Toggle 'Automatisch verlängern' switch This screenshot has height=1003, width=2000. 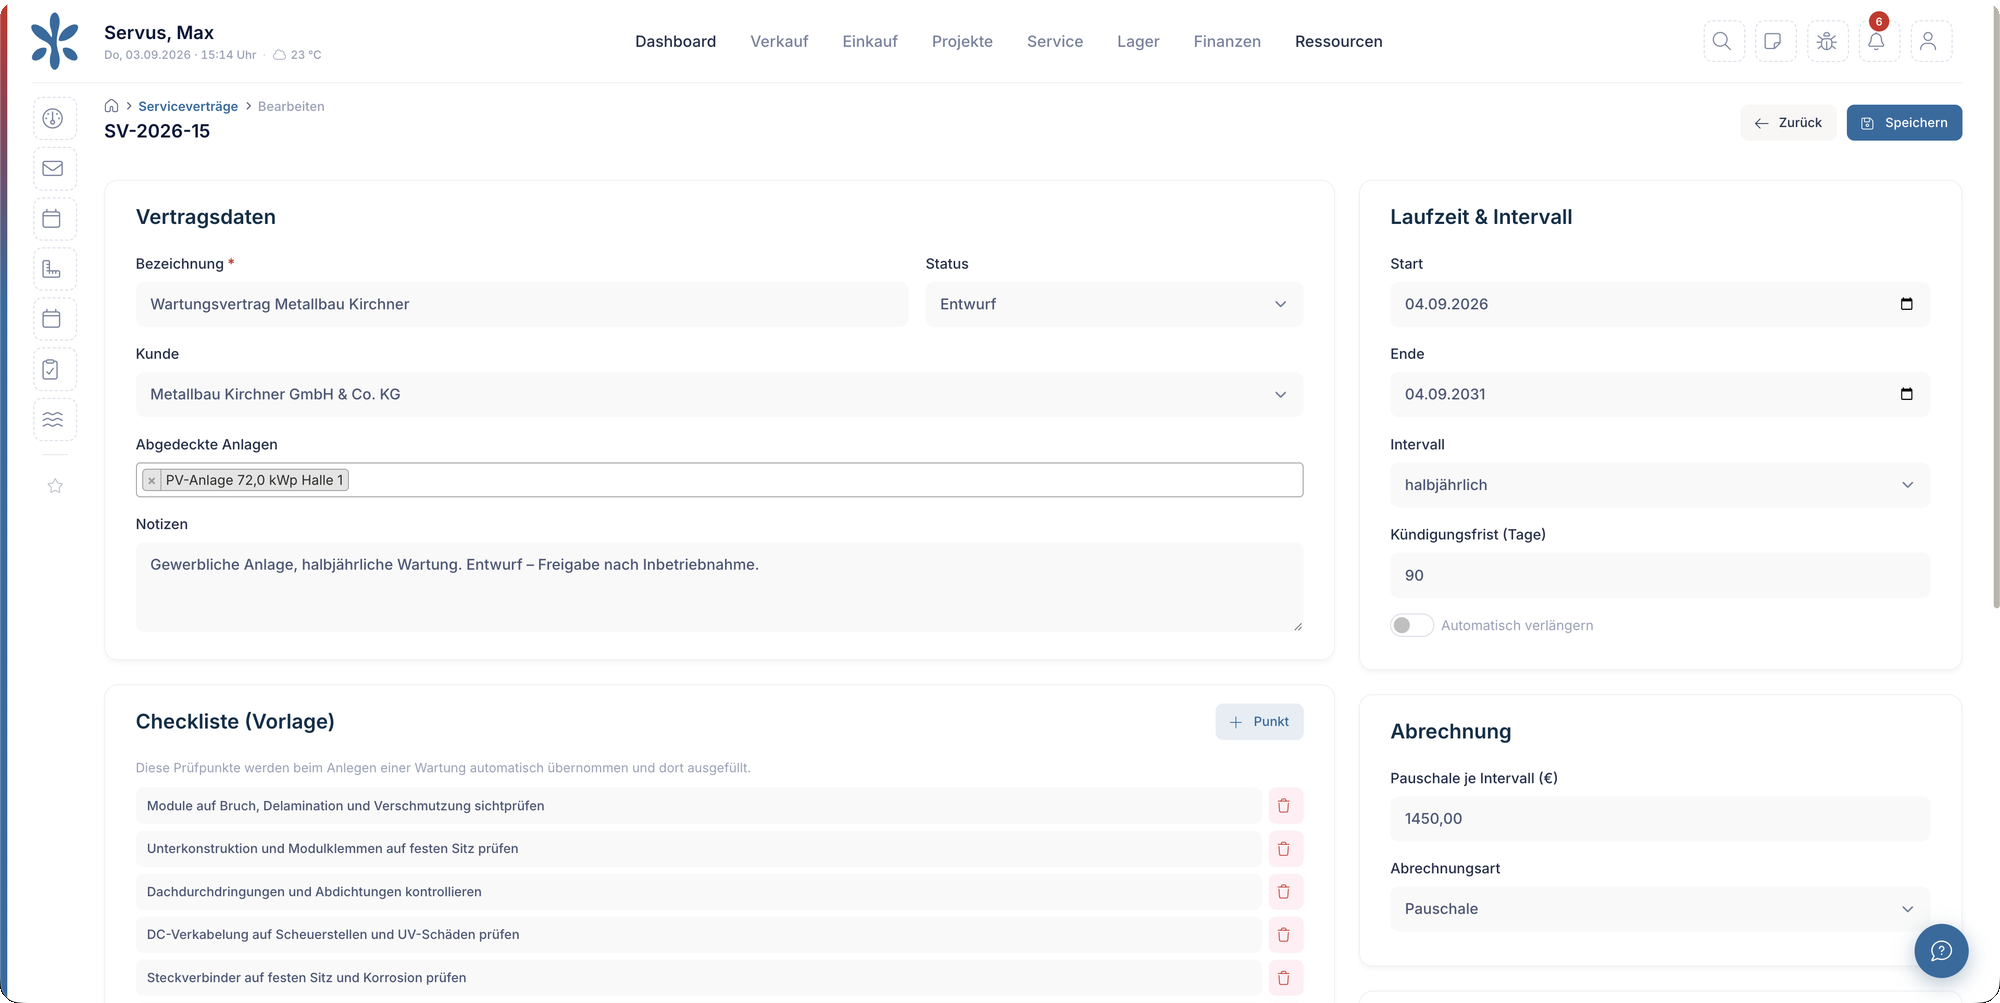(1411, 625)
